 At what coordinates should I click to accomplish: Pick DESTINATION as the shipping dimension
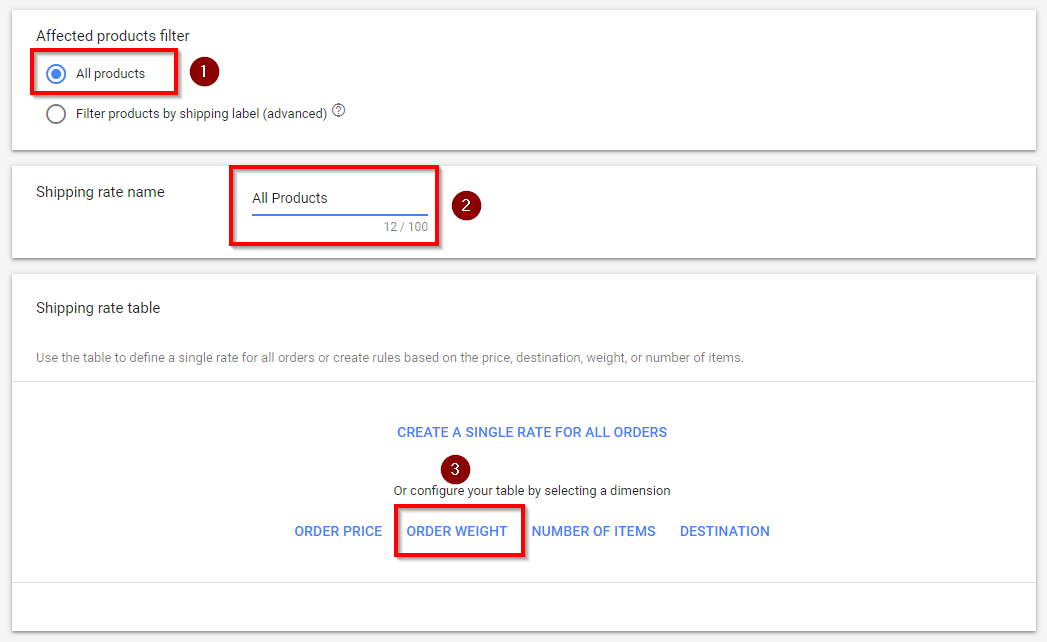tap(724, 531)
